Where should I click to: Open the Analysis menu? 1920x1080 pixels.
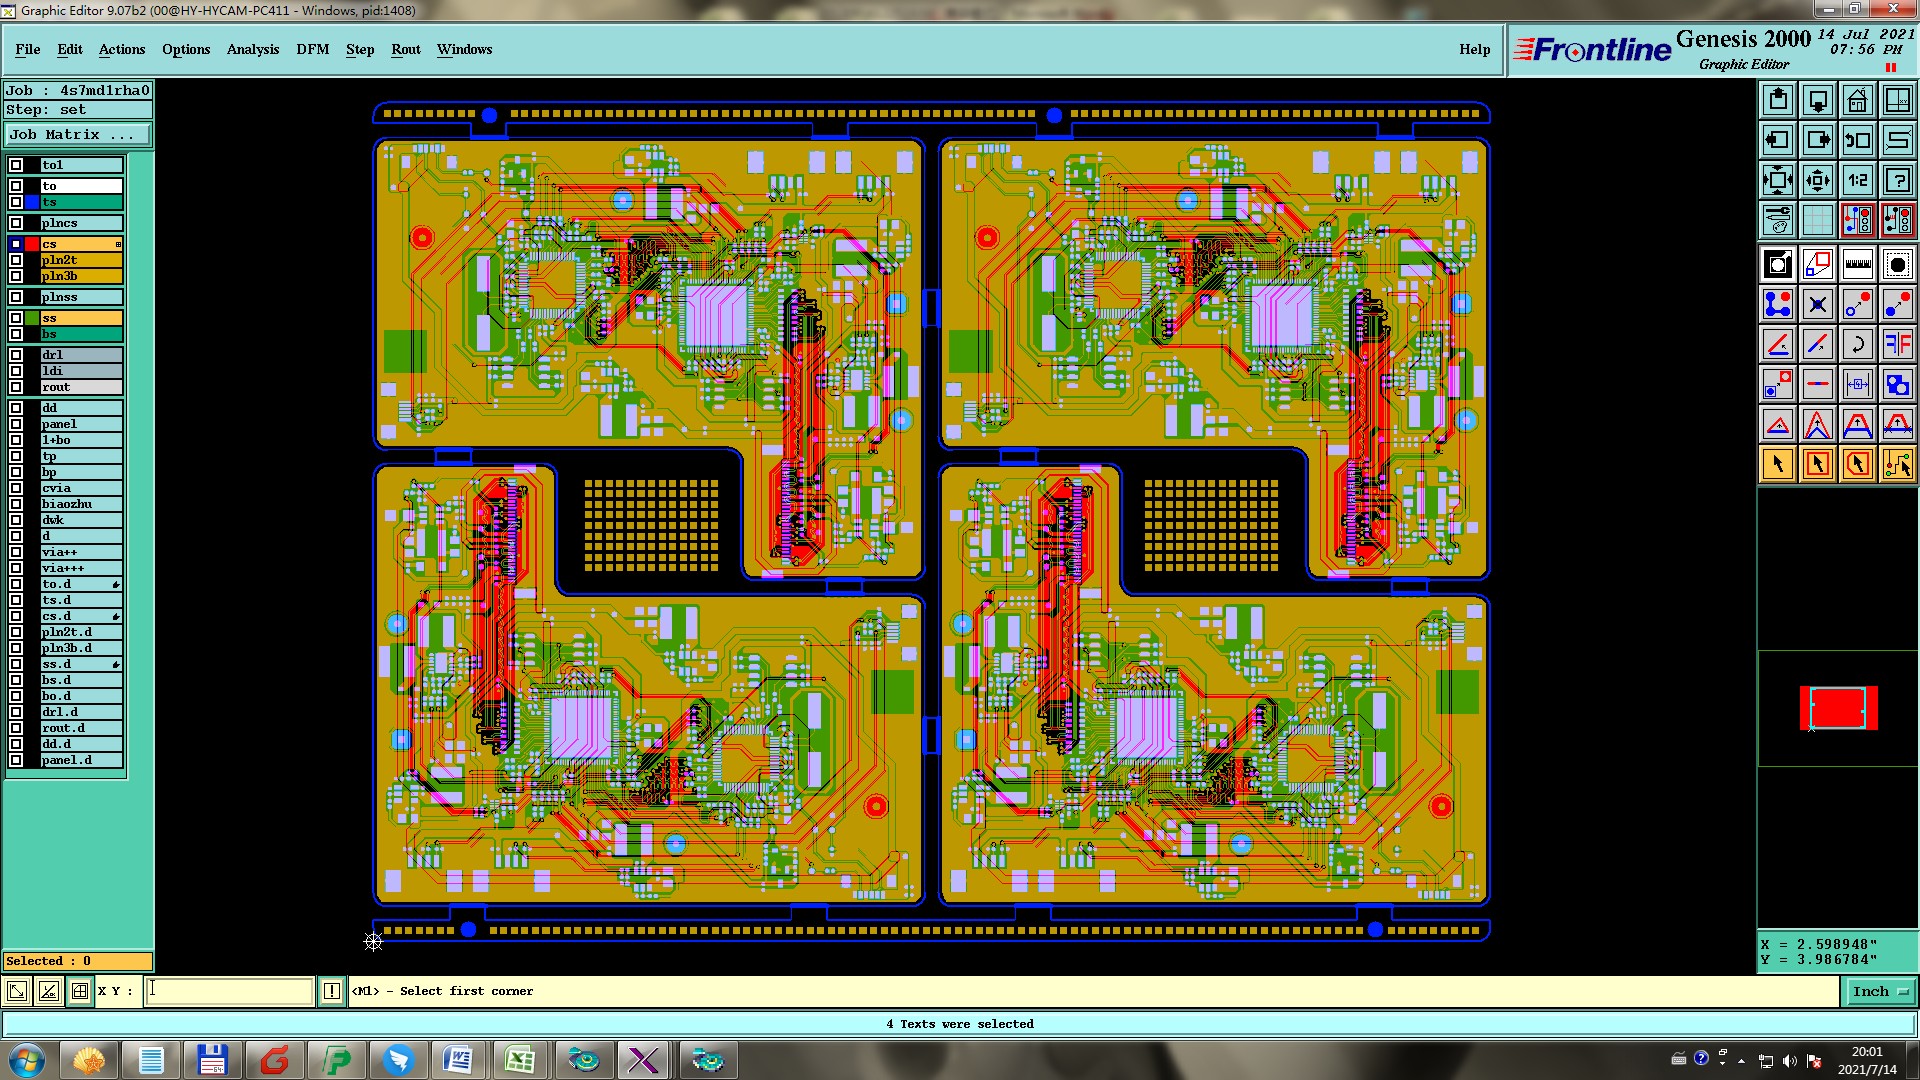pos(252,49)
